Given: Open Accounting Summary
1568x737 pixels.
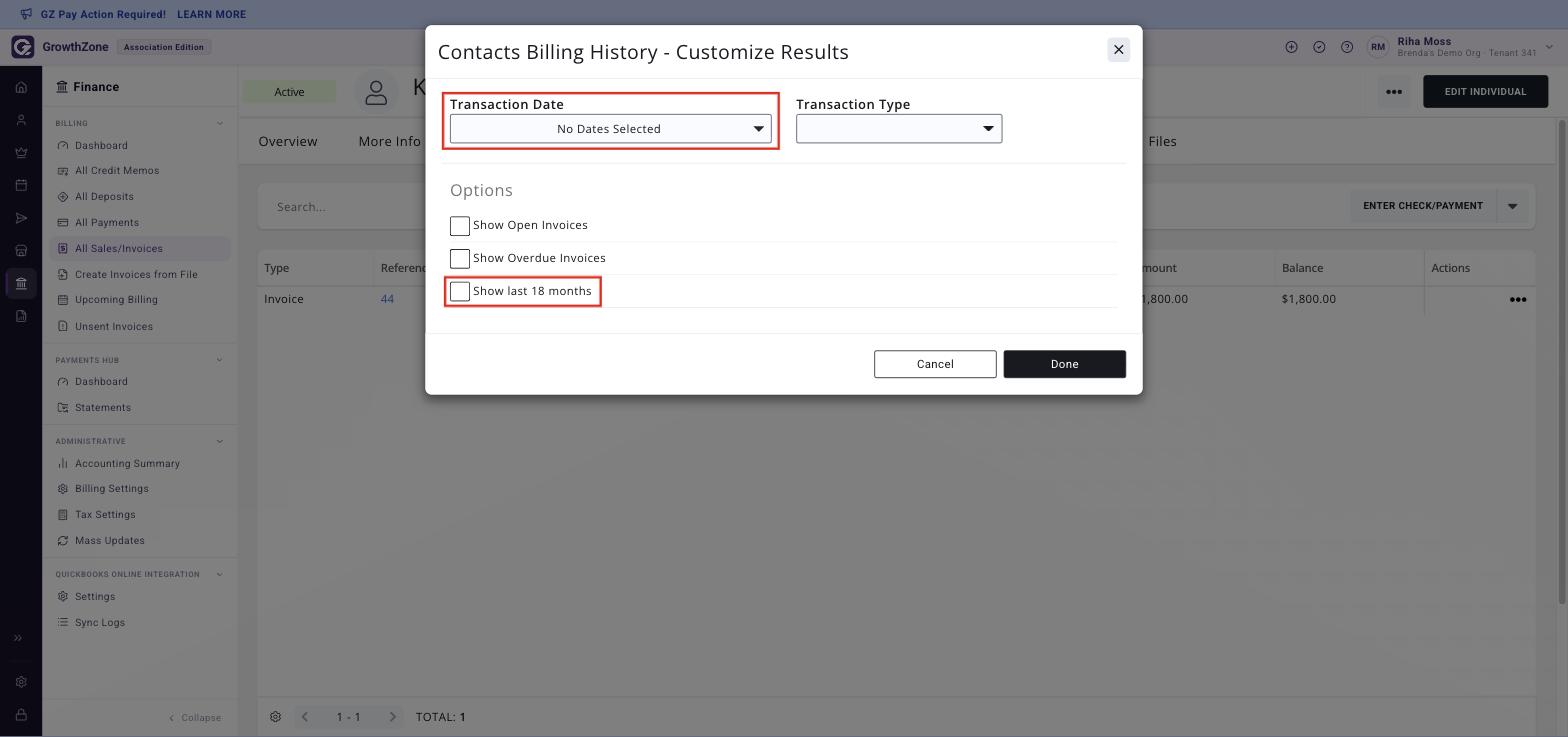Looking at the screenshot, I should pos(127,464).
